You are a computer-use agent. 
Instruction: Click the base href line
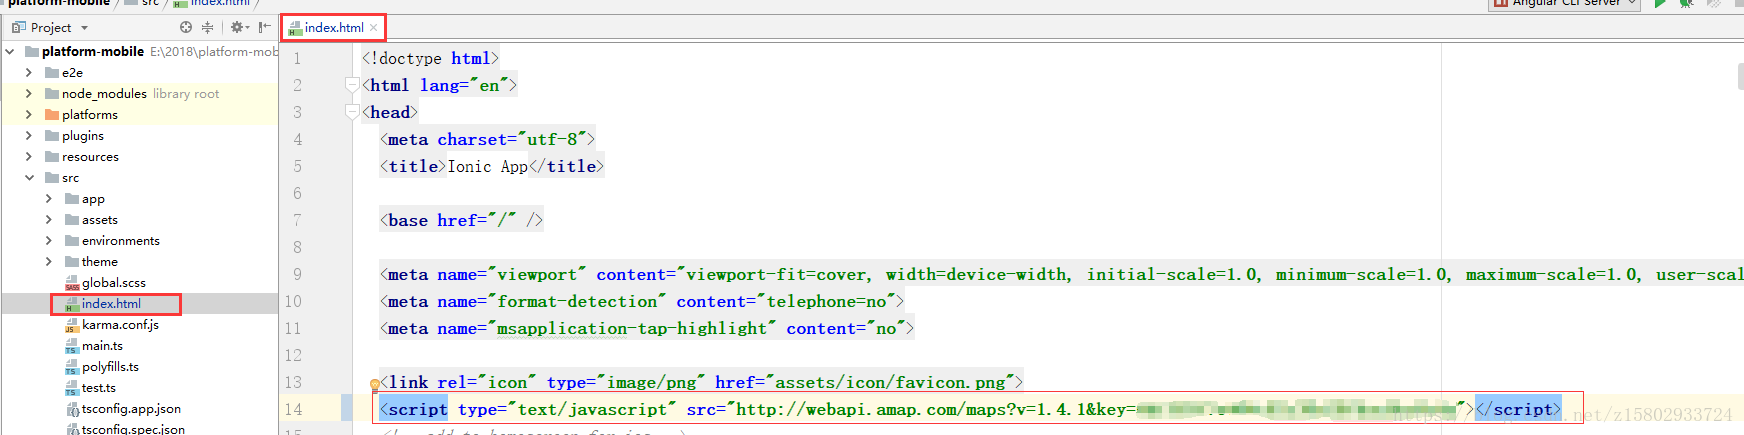coord(461,220)
